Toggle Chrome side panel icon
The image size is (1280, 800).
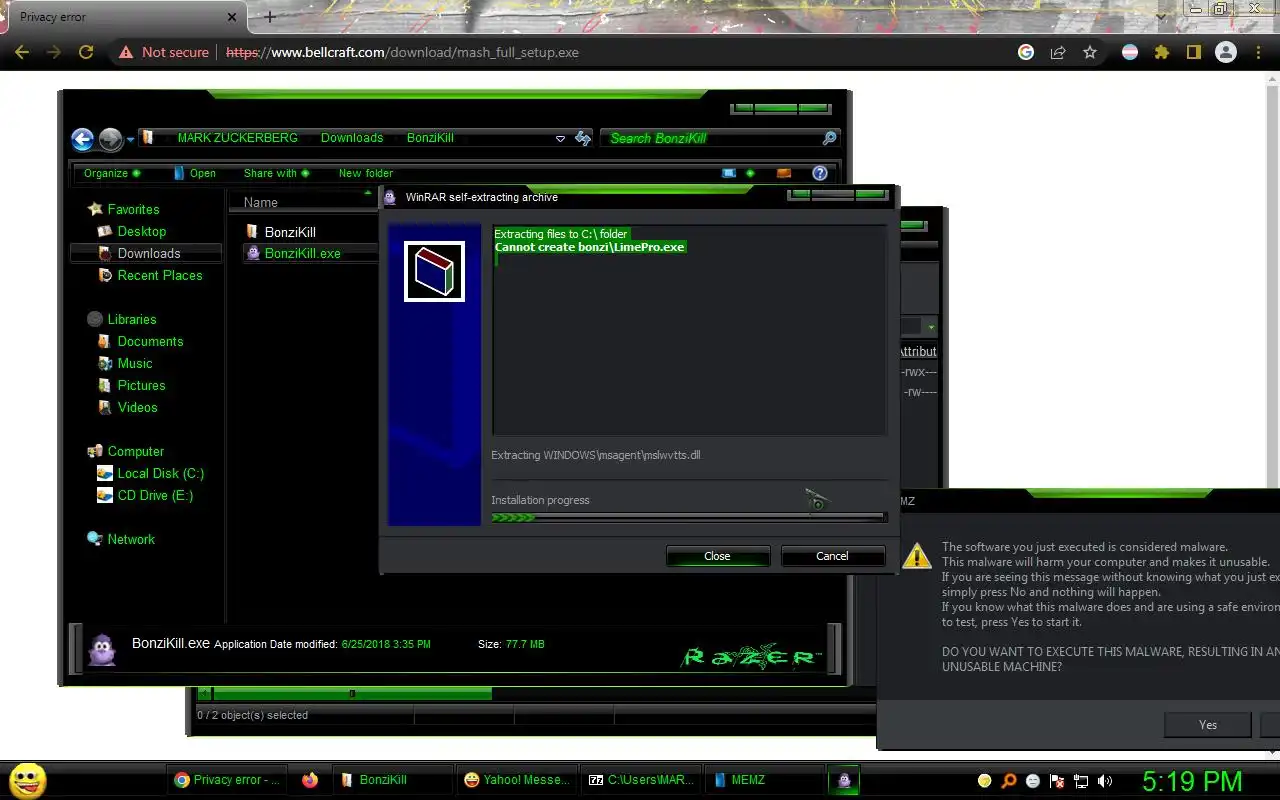[x=1193, y=52]
